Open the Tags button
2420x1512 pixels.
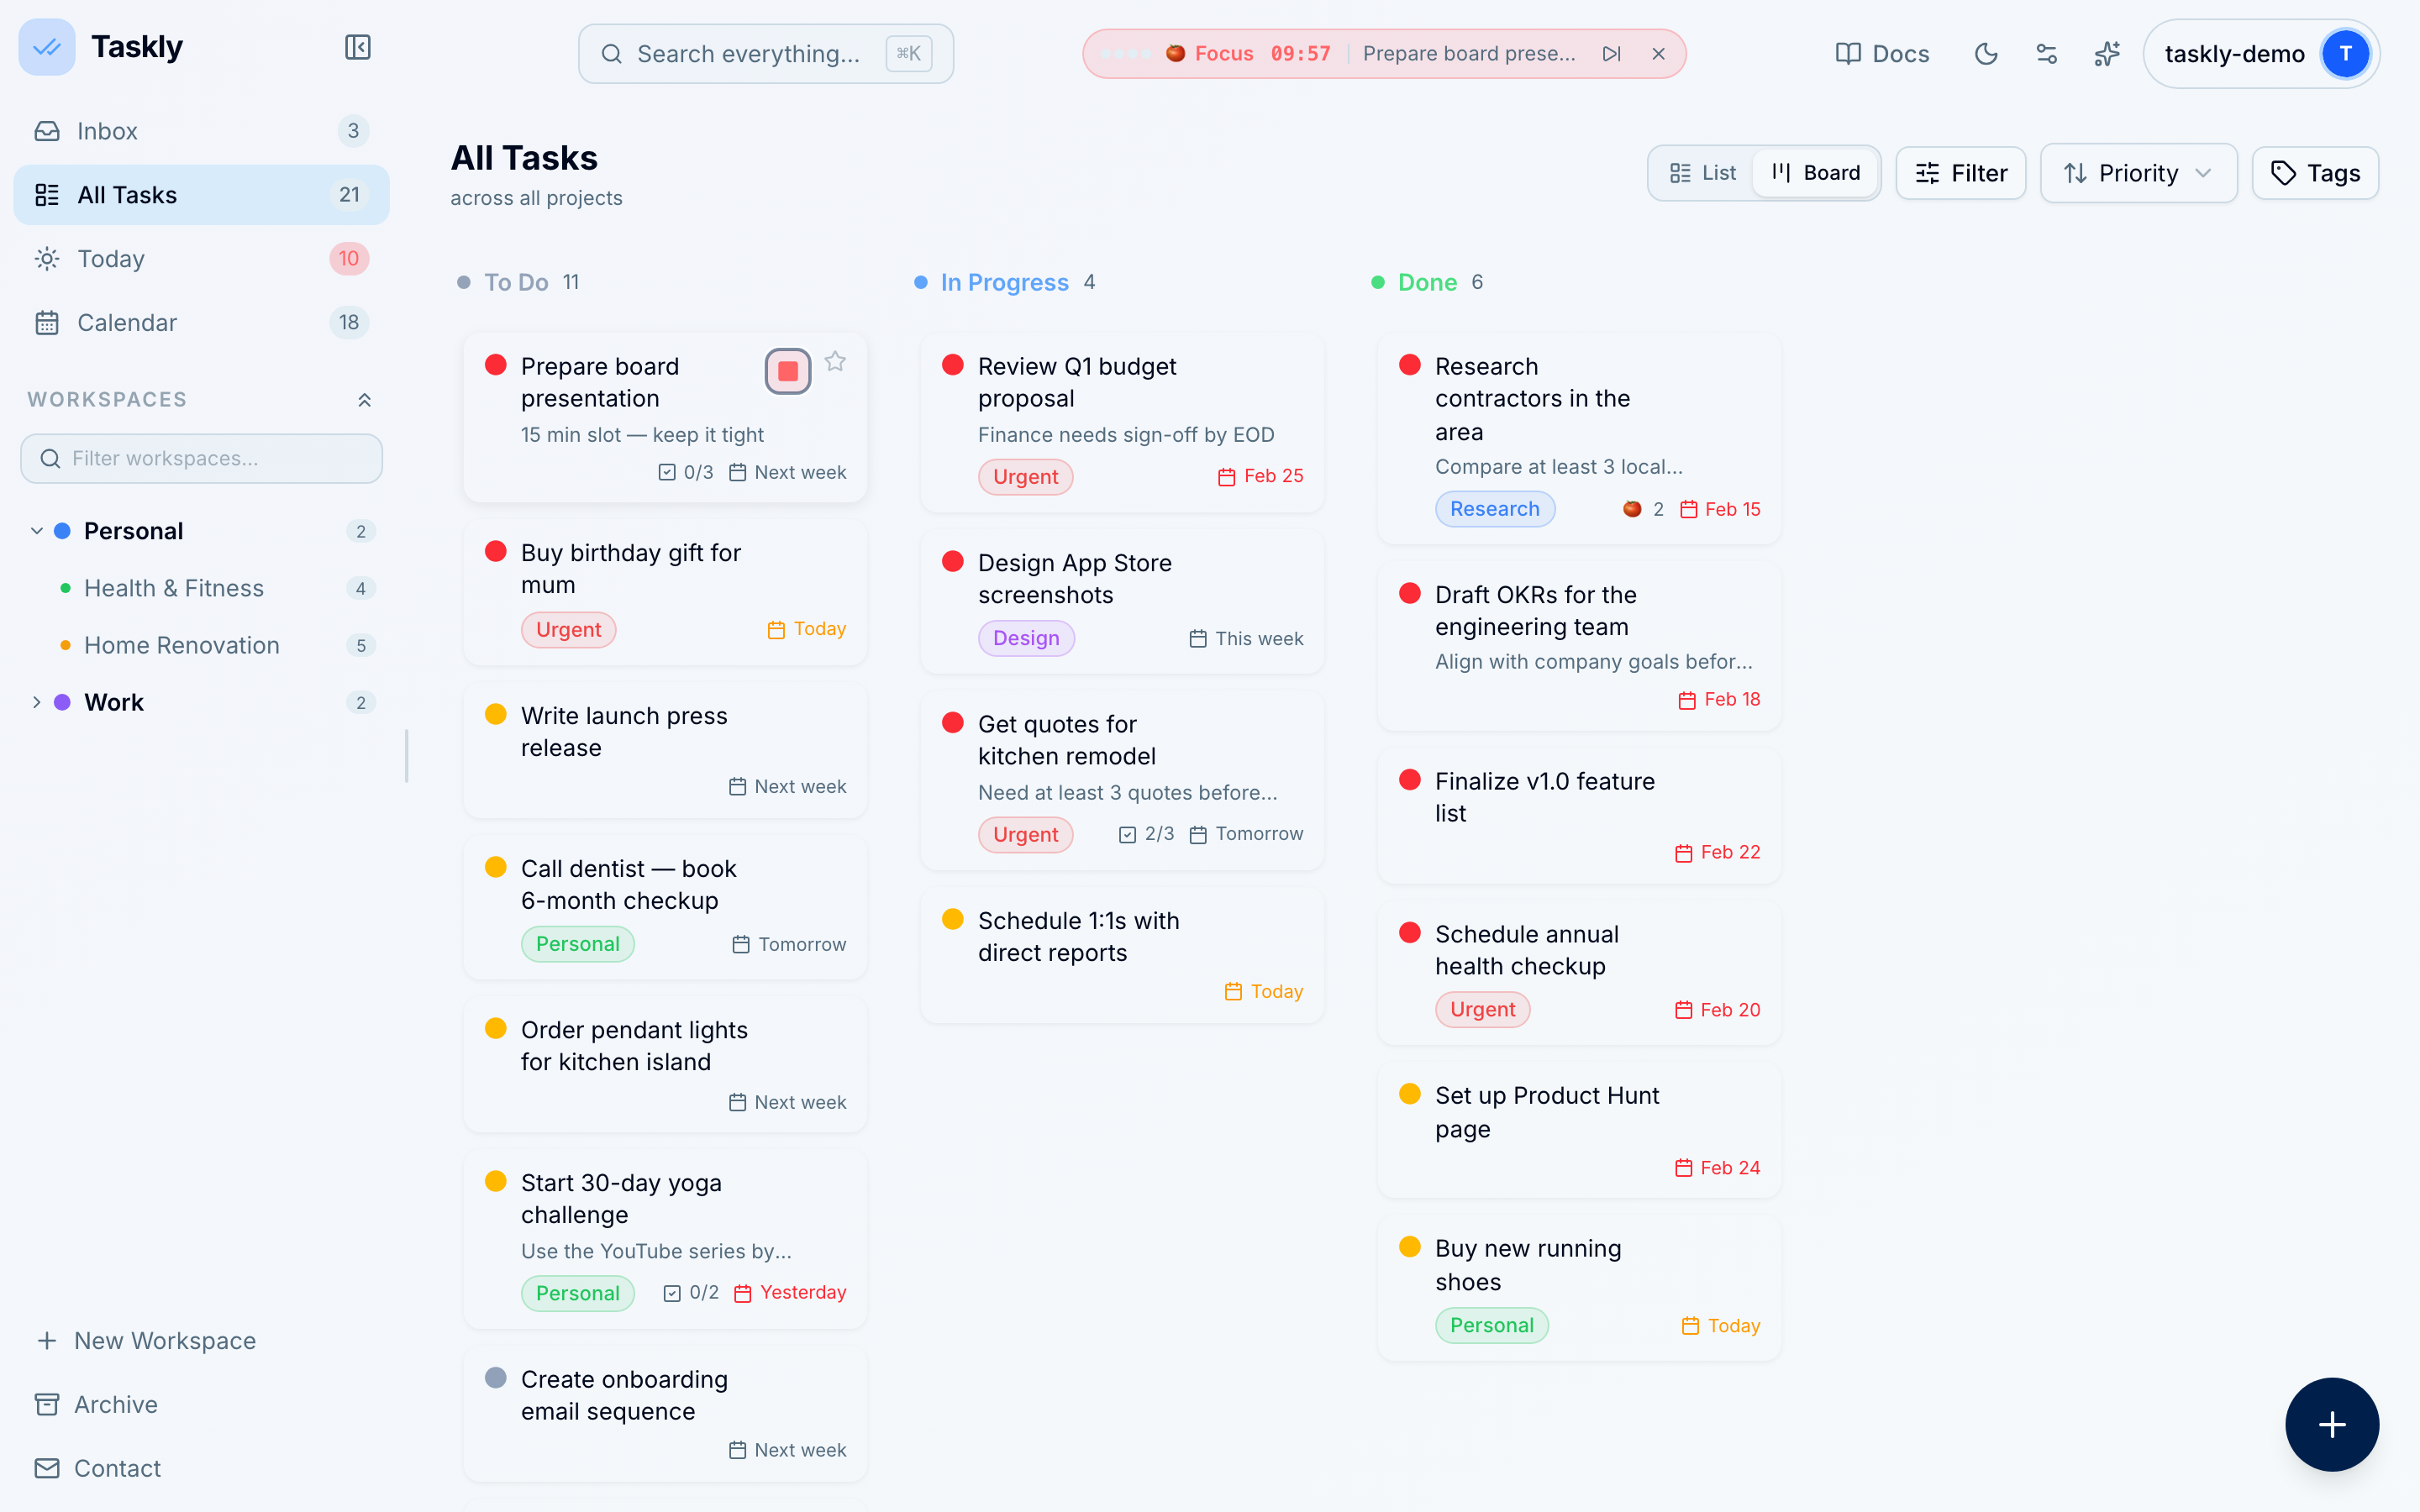click(2315, 173)
